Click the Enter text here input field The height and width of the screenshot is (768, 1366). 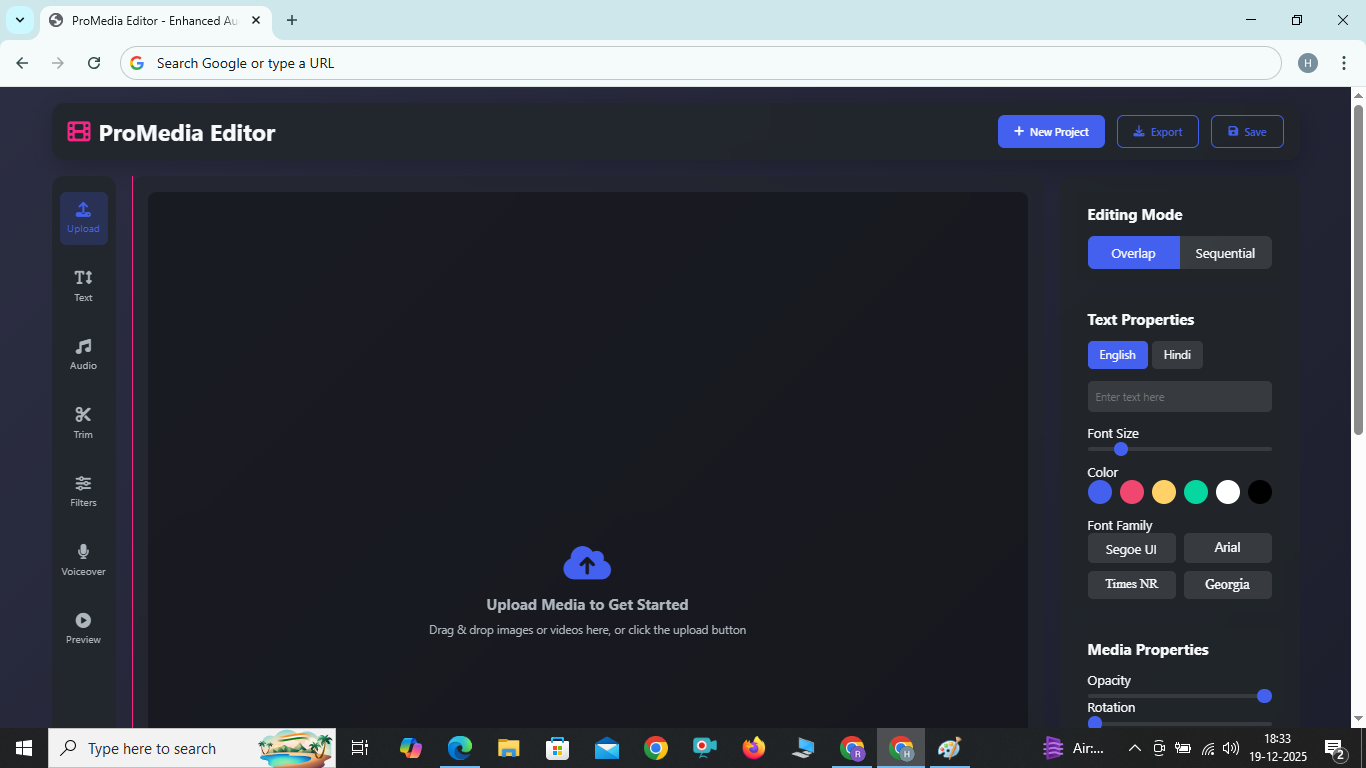[x=1179, y=396]
